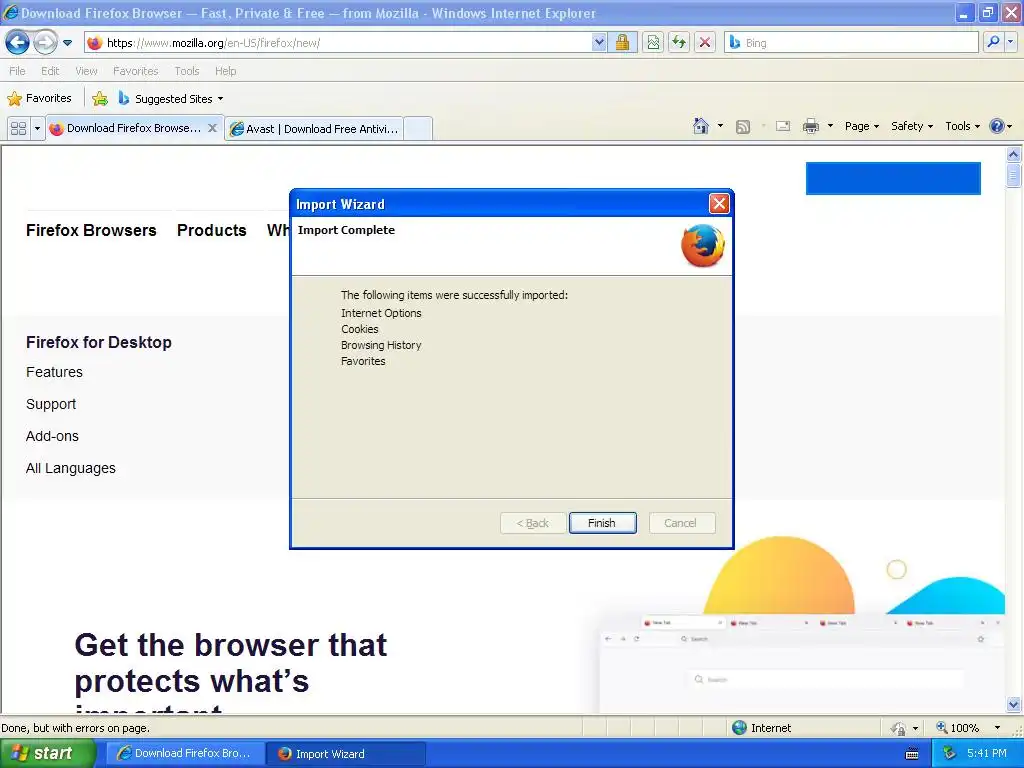Click the IE Back navigation arrow
1024x768 pixels.
pos(18,42)
